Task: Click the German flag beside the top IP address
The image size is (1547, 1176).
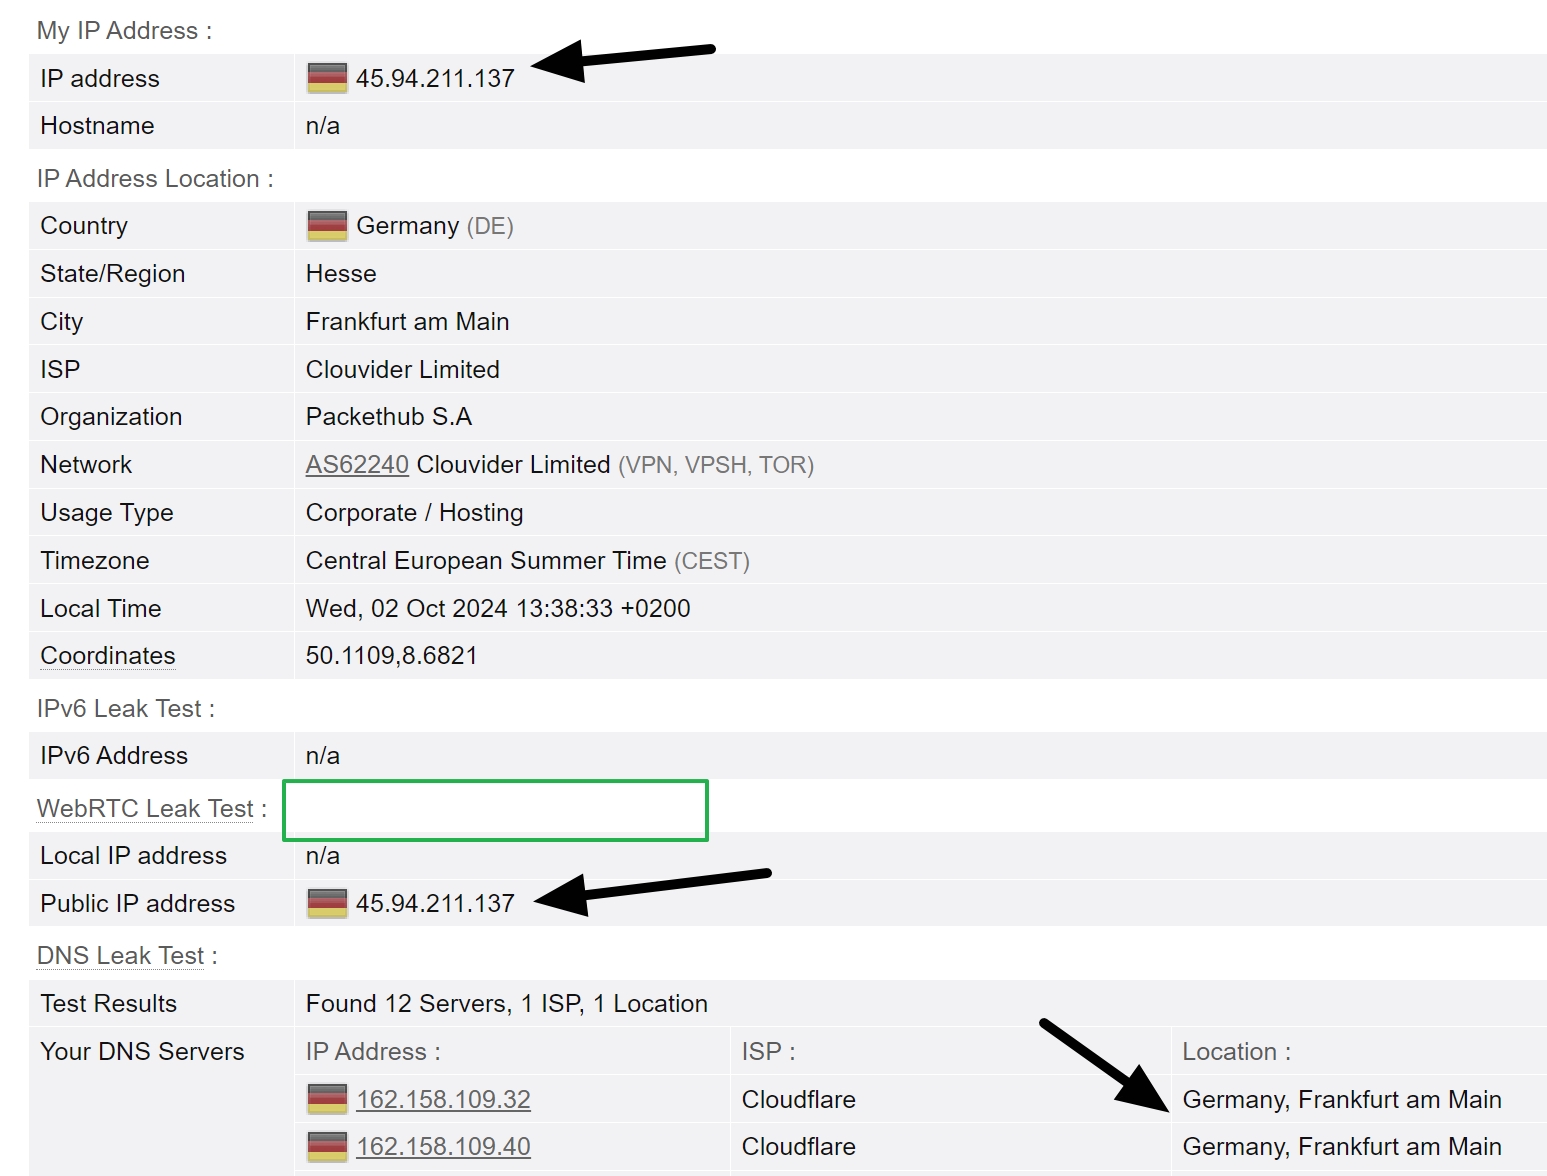Action: [x=327, y=78]
